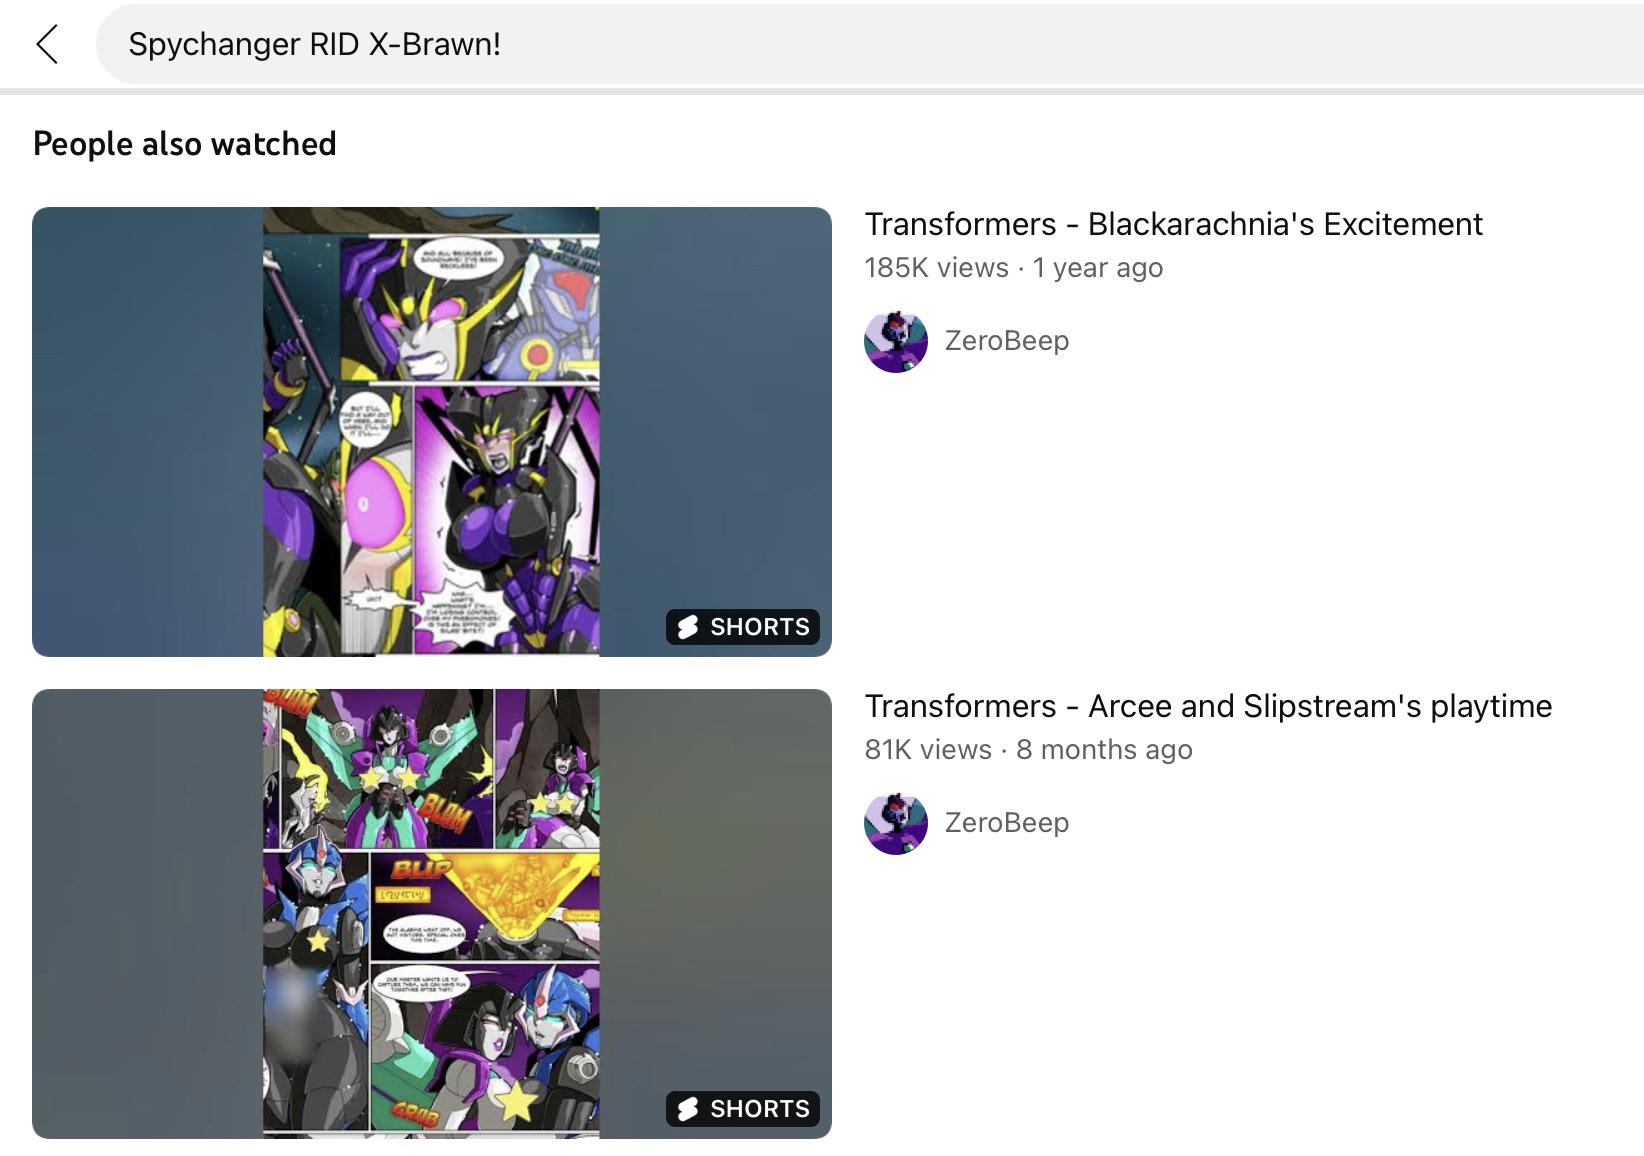
Task: Open ZeroBeep avatar beside the Blackarachnia video
Action: click(x=896, y=341)
